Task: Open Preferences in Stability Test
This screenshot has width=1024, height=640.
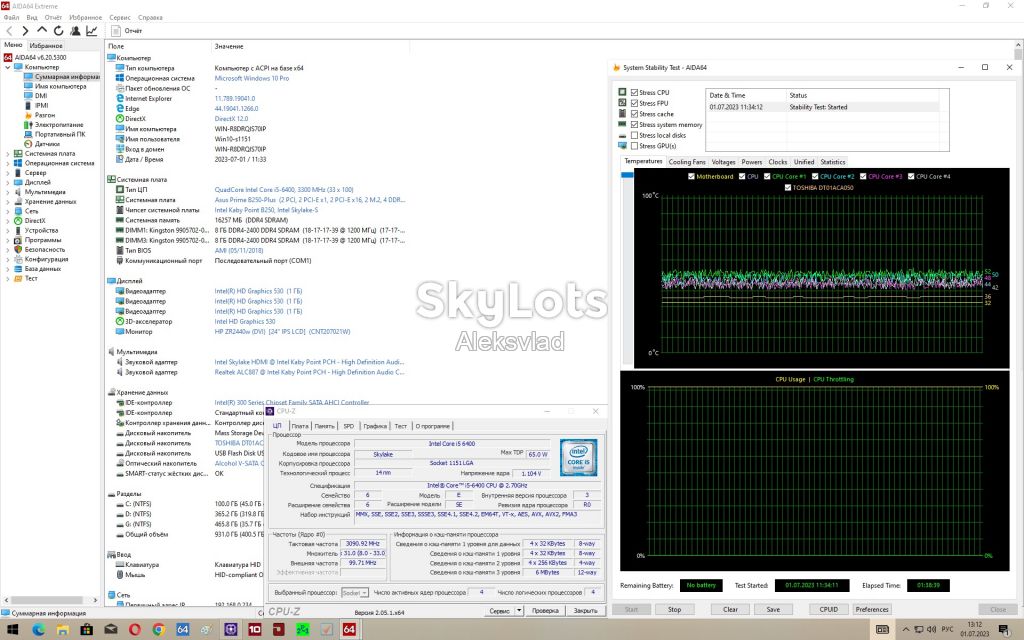Action: [872, 609]
